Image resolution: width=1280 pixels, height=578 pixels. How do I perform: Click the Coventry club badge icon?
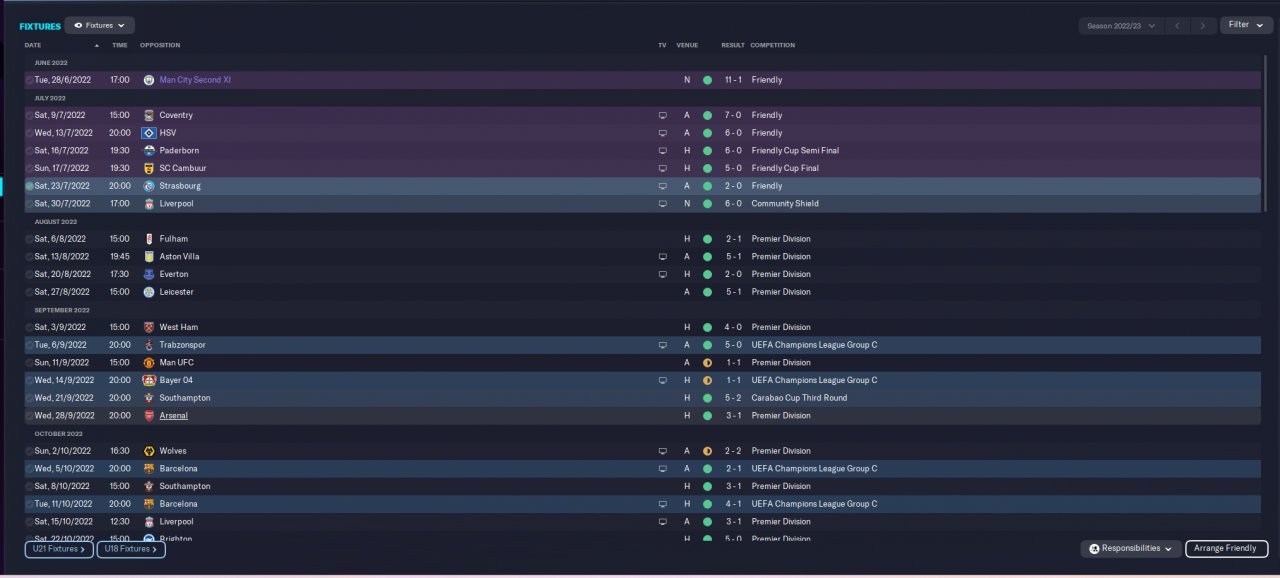point(149,115)
